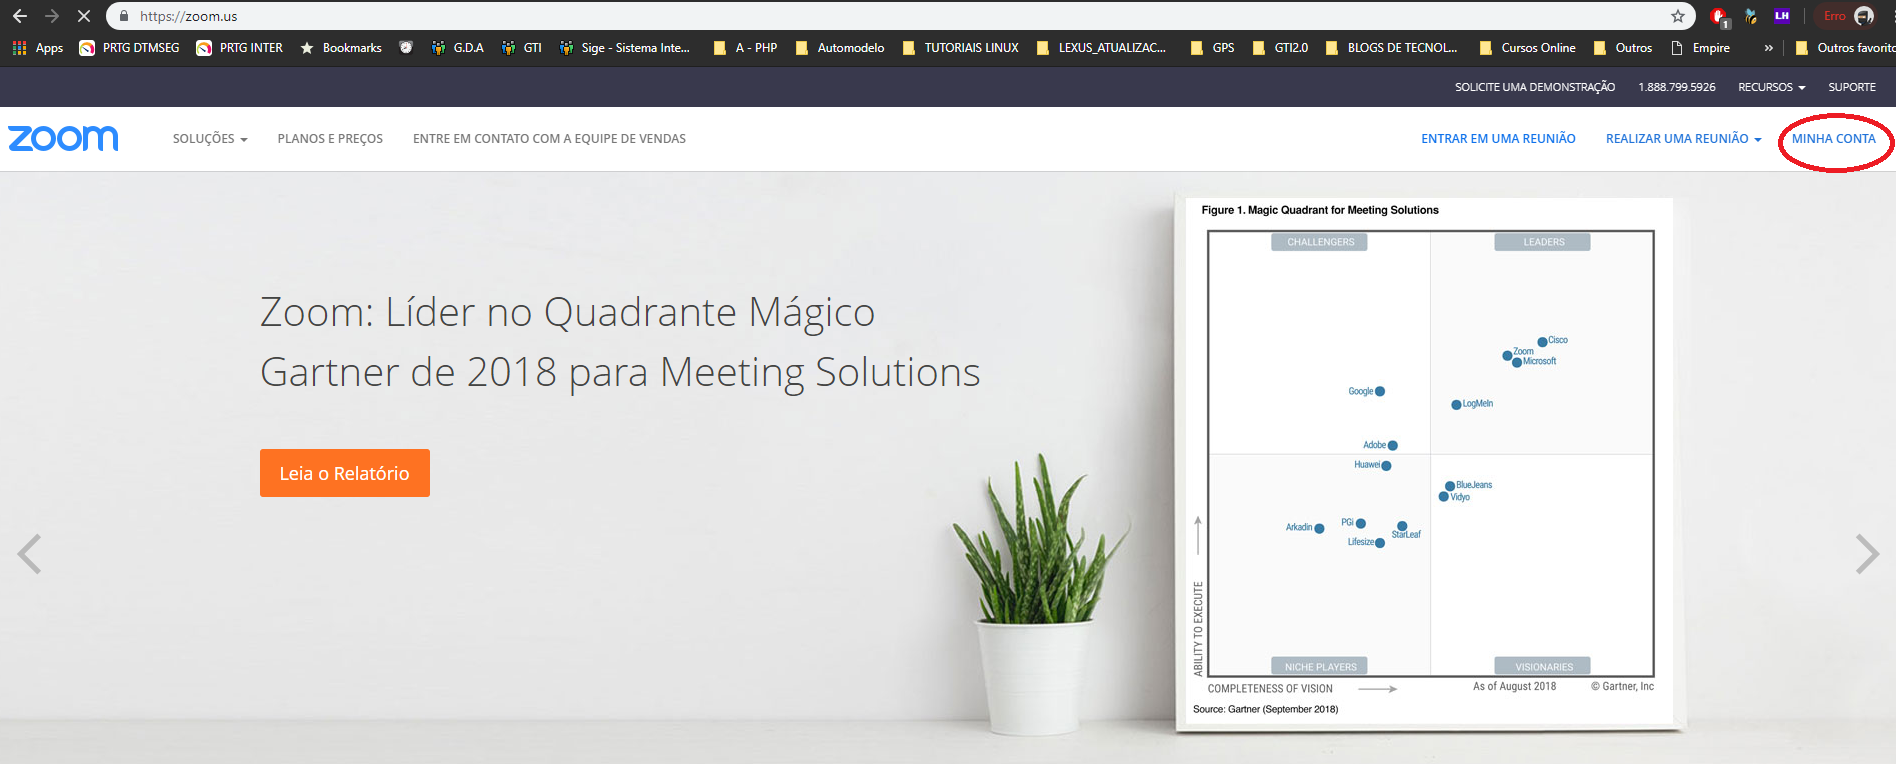Open the Chrome profile avatar
This screenshot has height=764, width=1896.
click(x=1864, y=16)
